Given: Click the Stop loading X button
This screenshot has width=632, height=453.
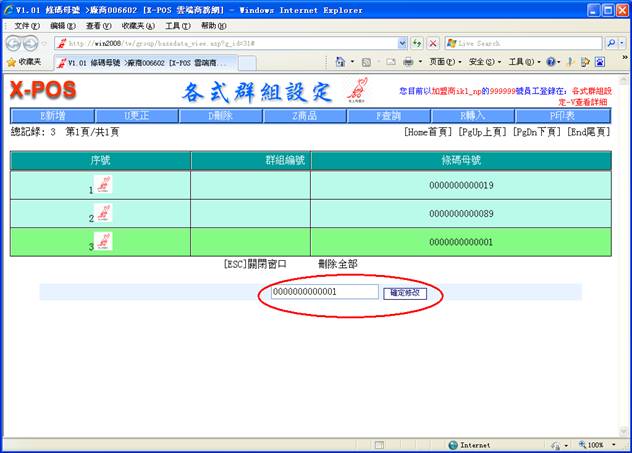Looking at the screenshot, I should (x=432, y=44).
